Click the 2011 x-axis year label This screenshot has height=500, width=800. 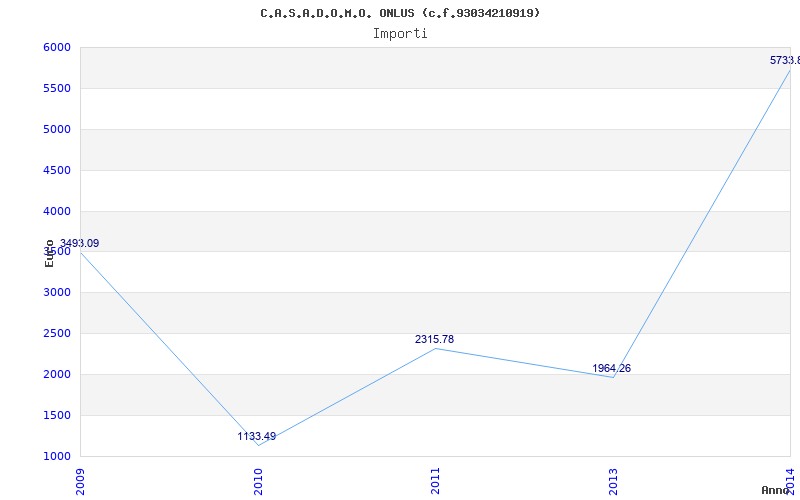pyautogui.click(x=435, y=481)
